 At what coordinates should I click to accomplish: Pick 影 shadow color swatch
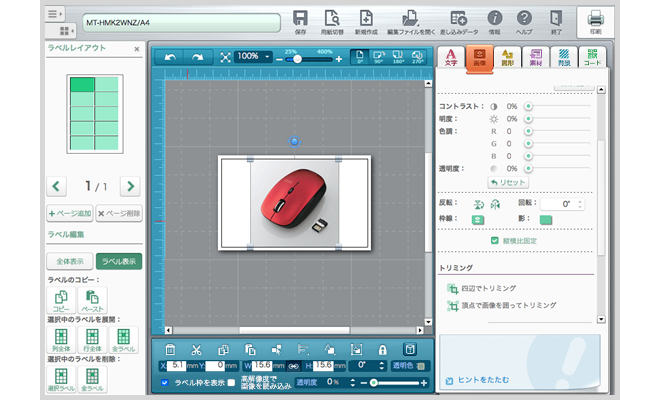coord(546,219)
